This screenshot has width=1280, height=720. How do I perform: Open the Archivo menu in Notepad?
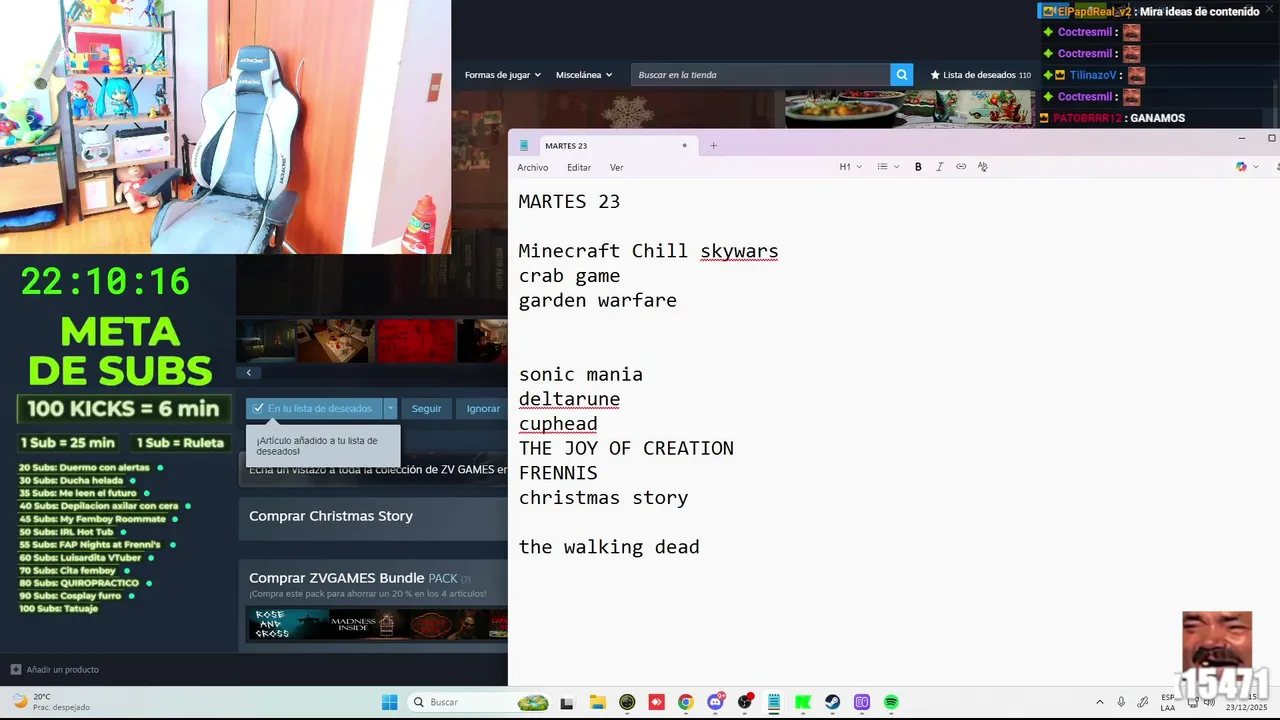[x=533, y=168]
